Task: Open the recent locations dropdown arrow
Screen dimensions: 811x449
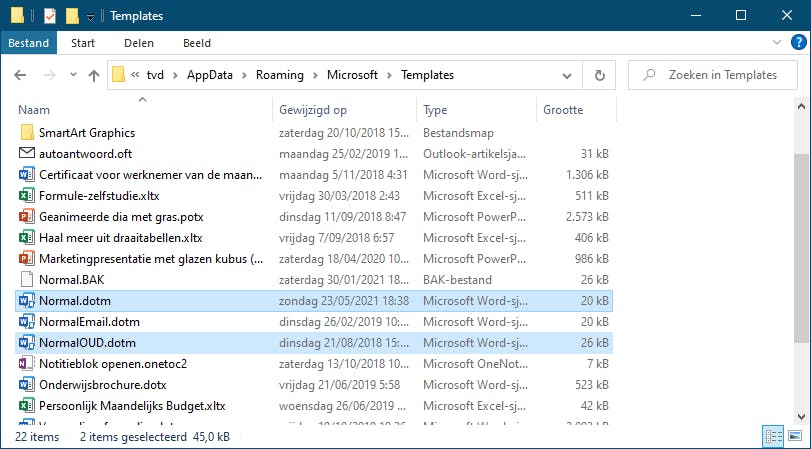Action: click(x=73, y=75)
